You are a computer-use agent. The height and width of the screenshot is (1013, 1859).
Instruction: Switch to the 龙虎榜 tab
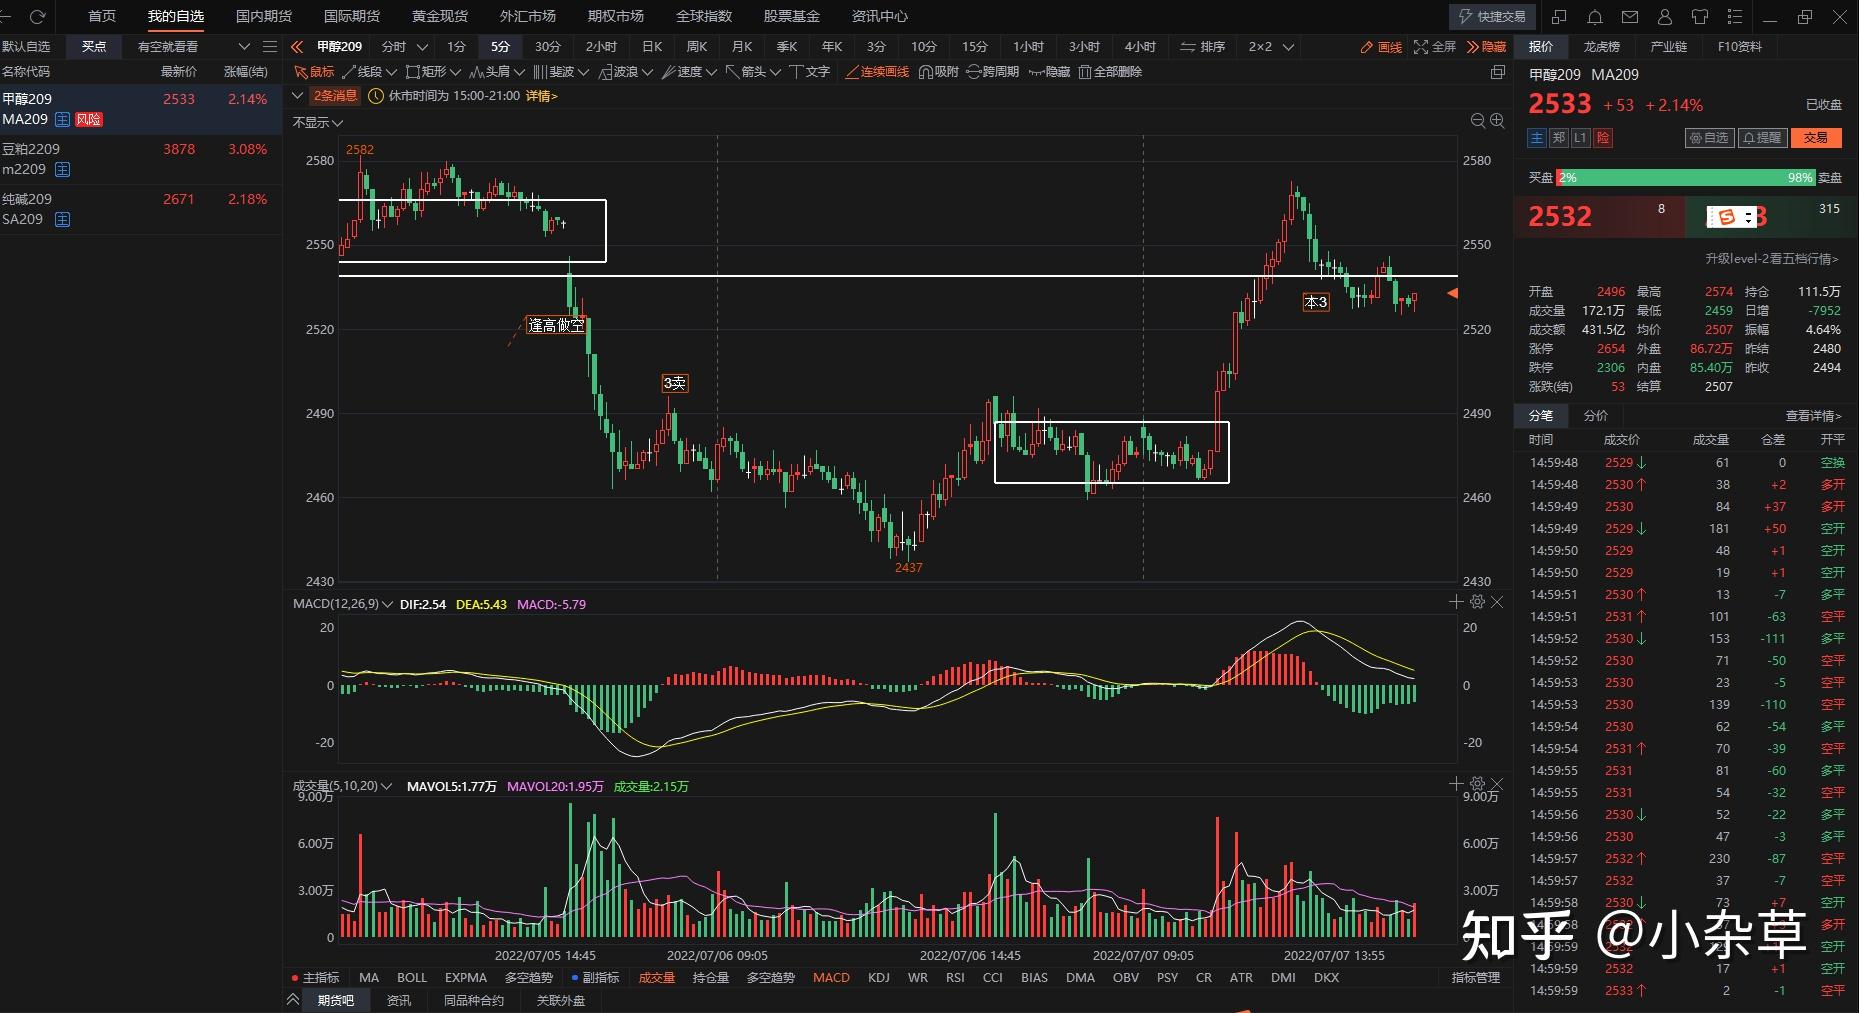click(1601, 47)
